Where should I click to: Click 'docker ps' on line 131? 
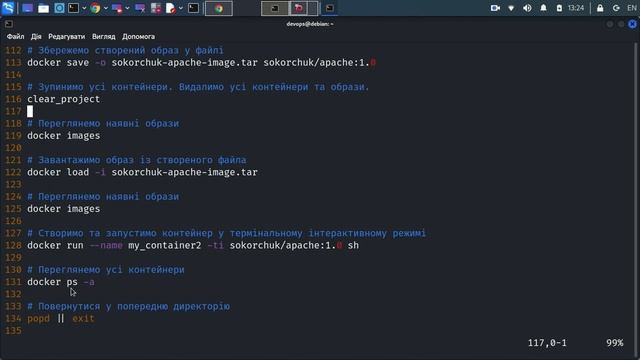(x=52, y=282)
